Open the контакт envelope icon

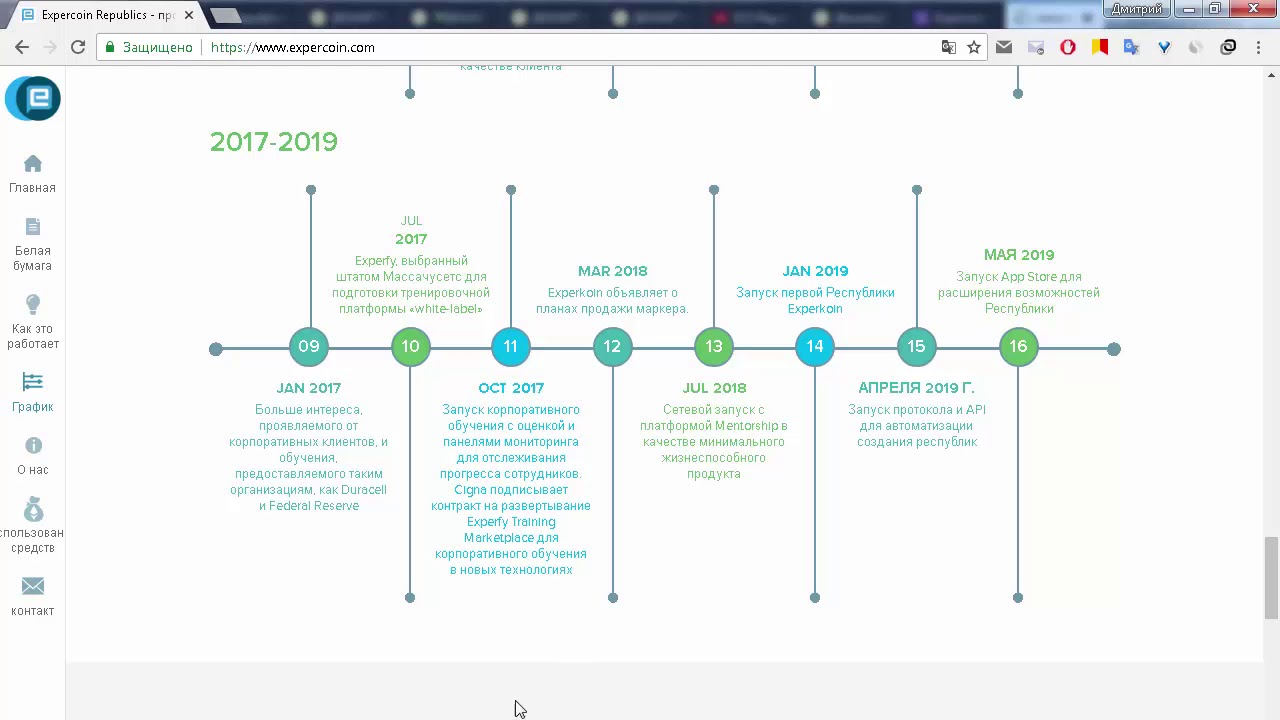pyautogui.click(x=33, y=586)
